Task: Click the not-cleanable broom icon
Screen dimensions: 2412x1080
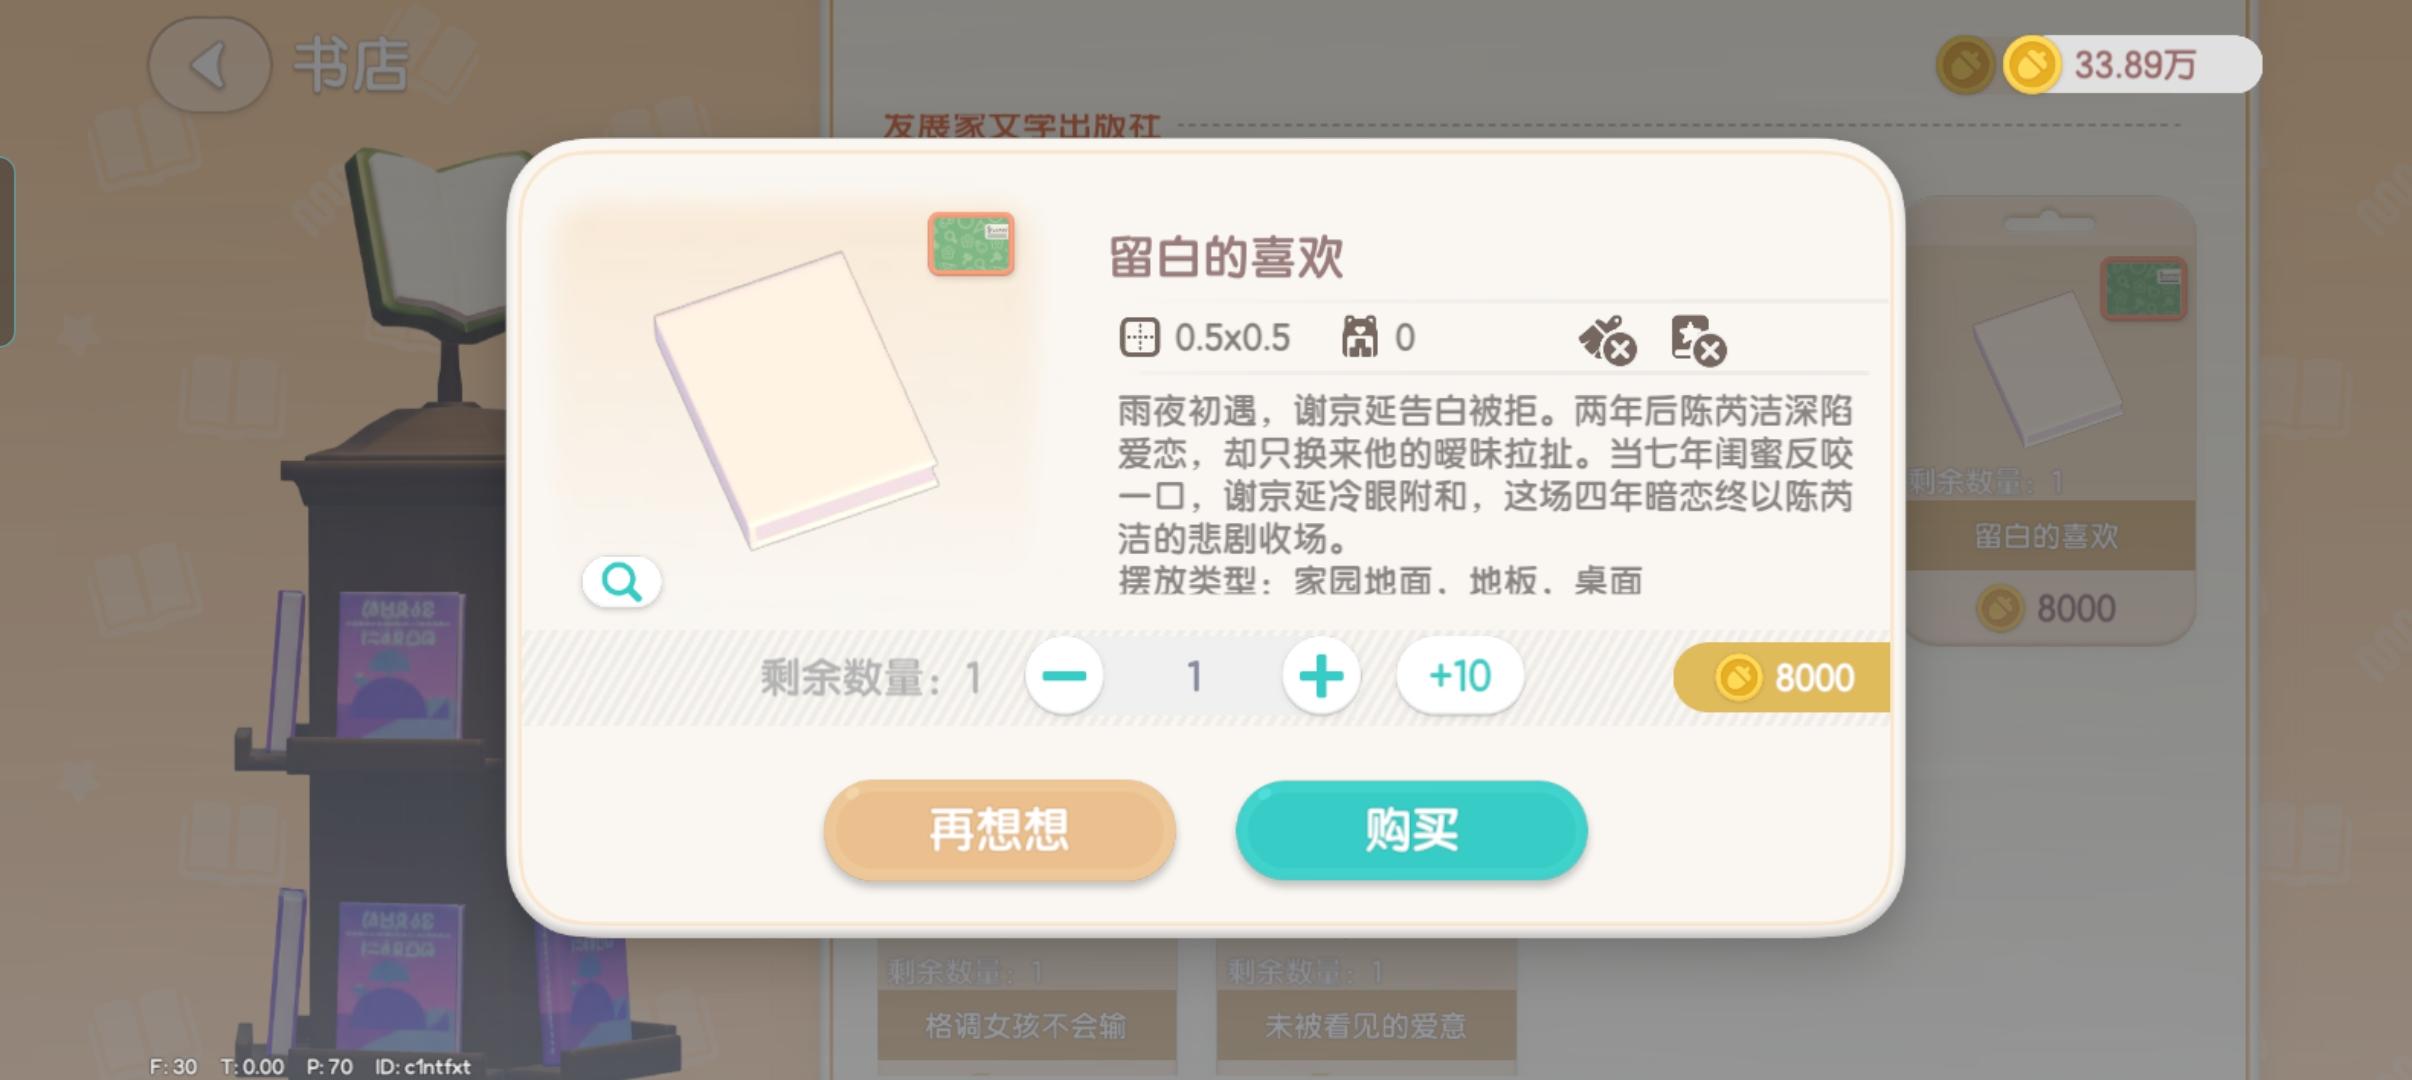Action: (x=1607, y=340)
